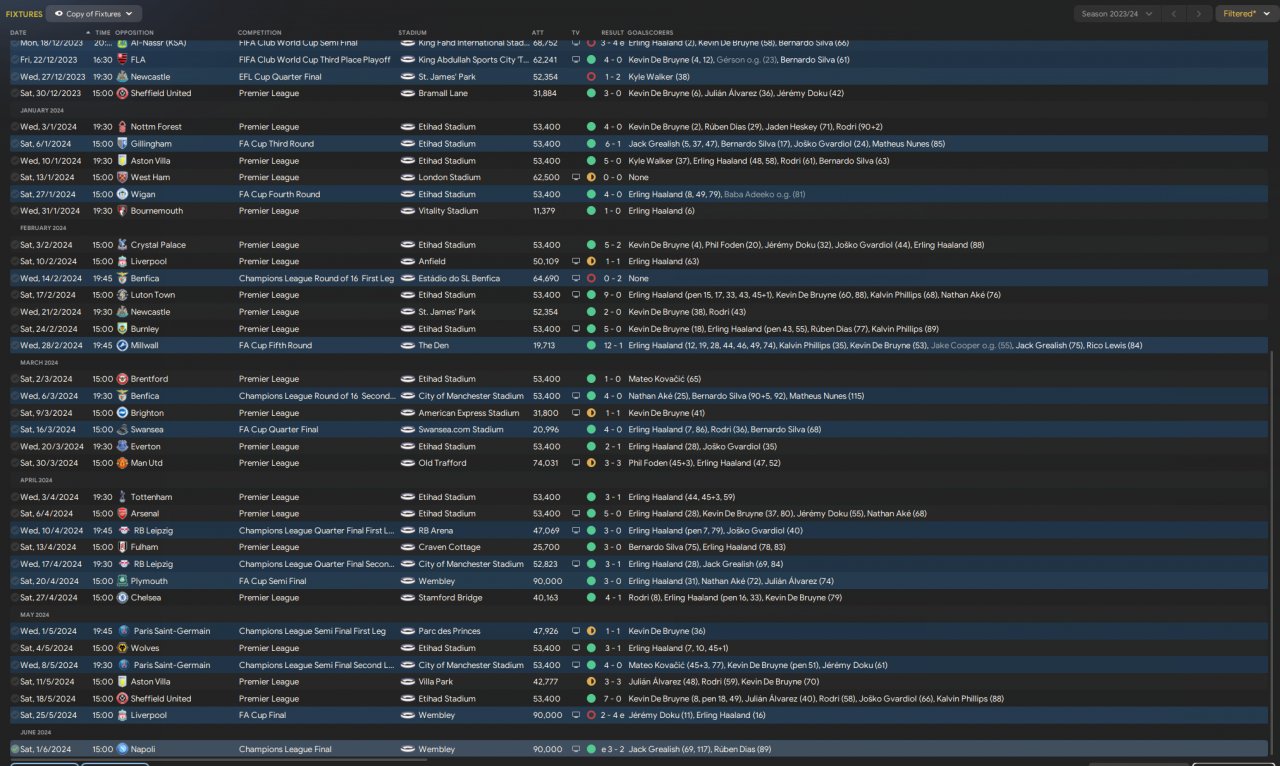Click the Swansea club badge
The height and width of the screenshot is (766, 1280).
coord(122,430)
